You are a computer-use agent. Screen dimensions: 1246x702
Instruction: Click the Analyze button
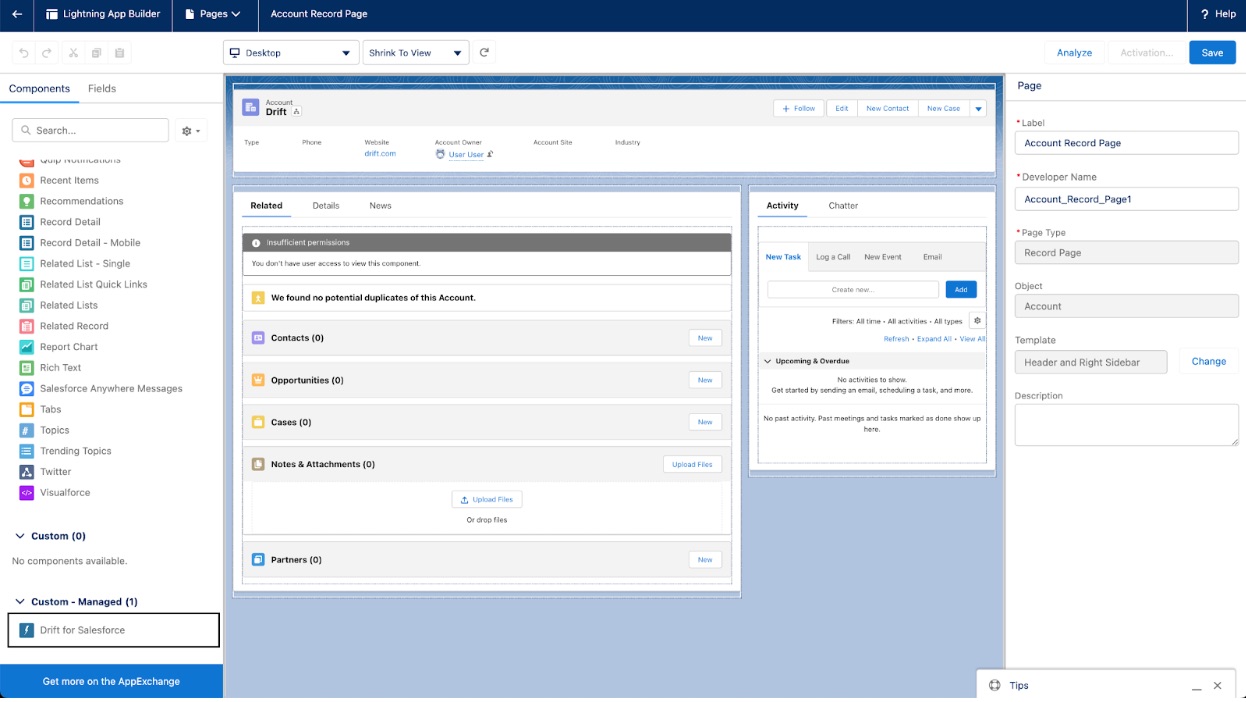coord(1074,53)
